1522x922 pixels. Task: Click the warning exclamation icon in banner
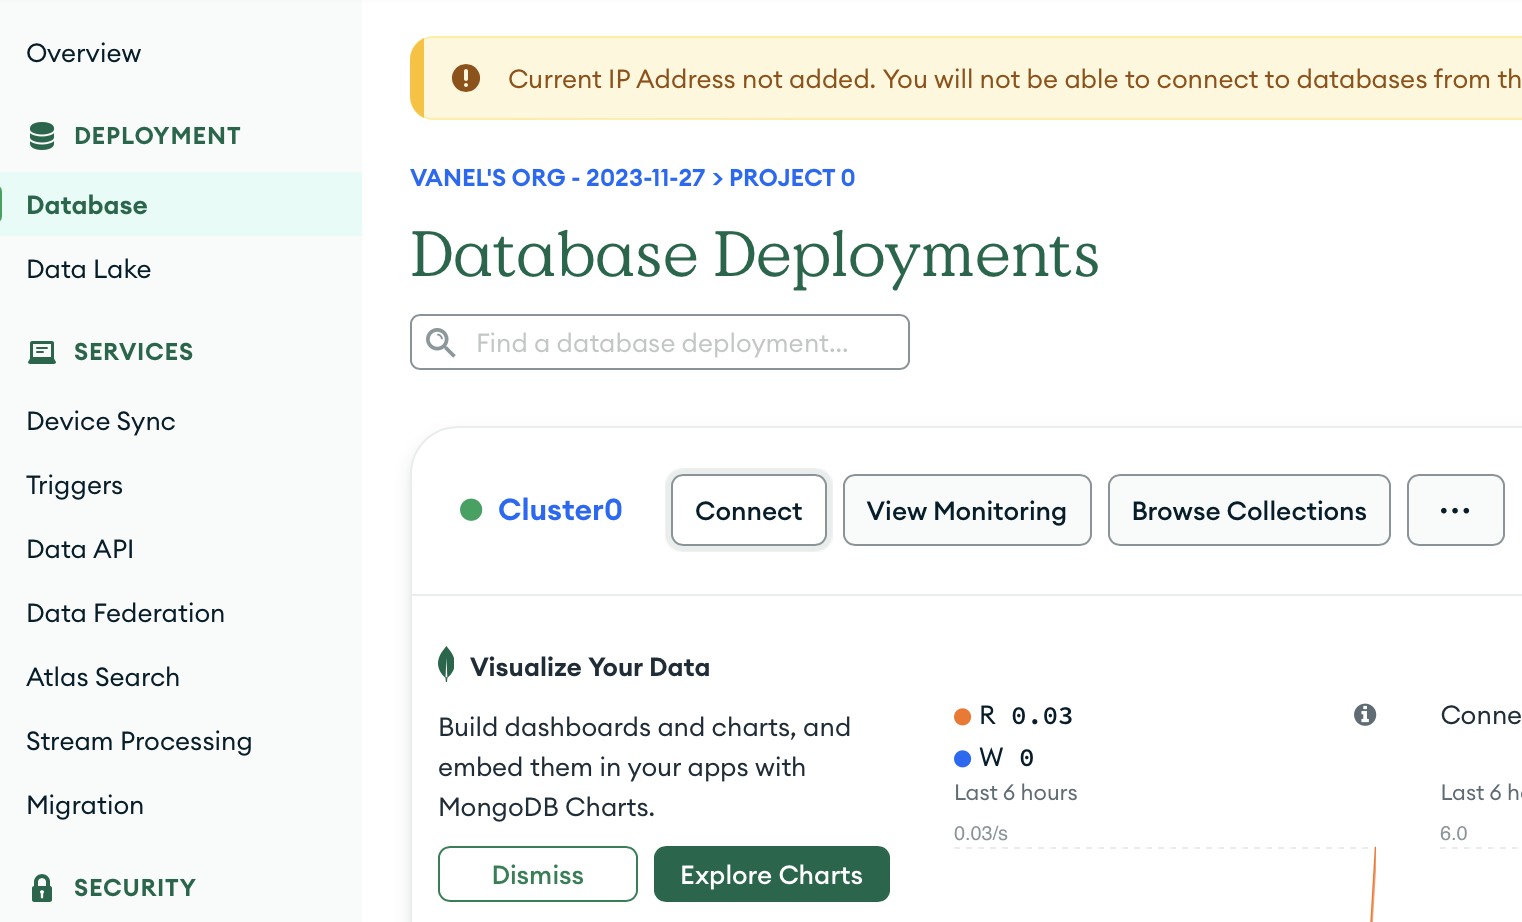[x=466, y=78]
